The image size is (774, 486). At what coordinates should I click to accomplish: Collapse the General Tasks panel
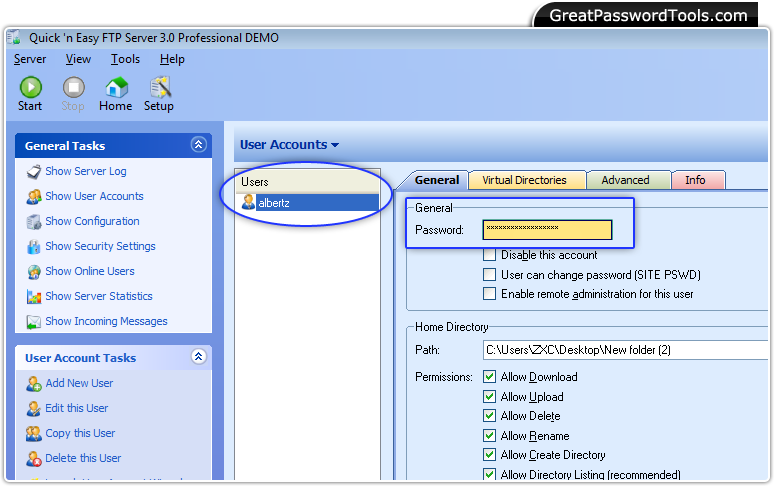(x=198, y=145)
